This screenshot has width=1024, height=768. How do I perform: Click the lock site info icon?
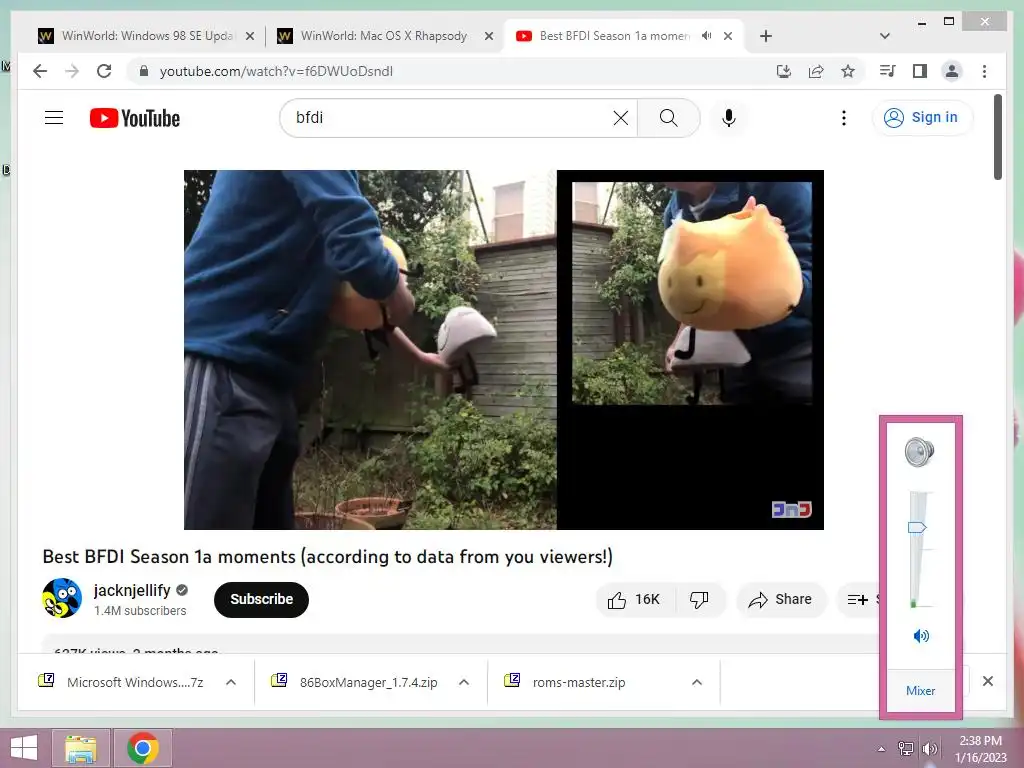(x=144, y=71)
